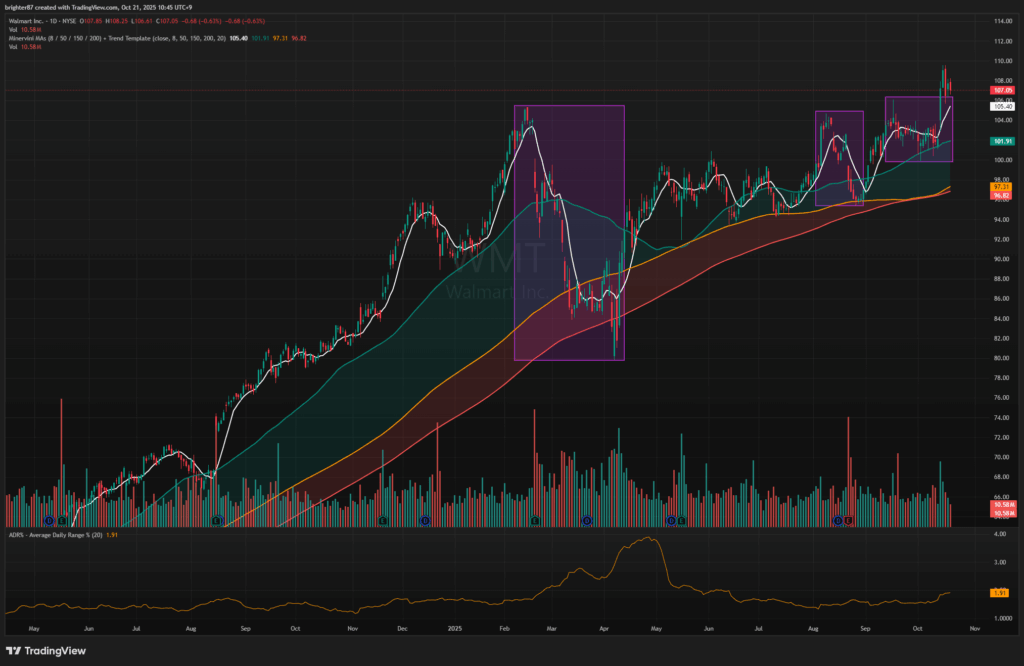Click the earnings marker in February 2025
Screen dimensions: 1024x666
click(535, 520)
